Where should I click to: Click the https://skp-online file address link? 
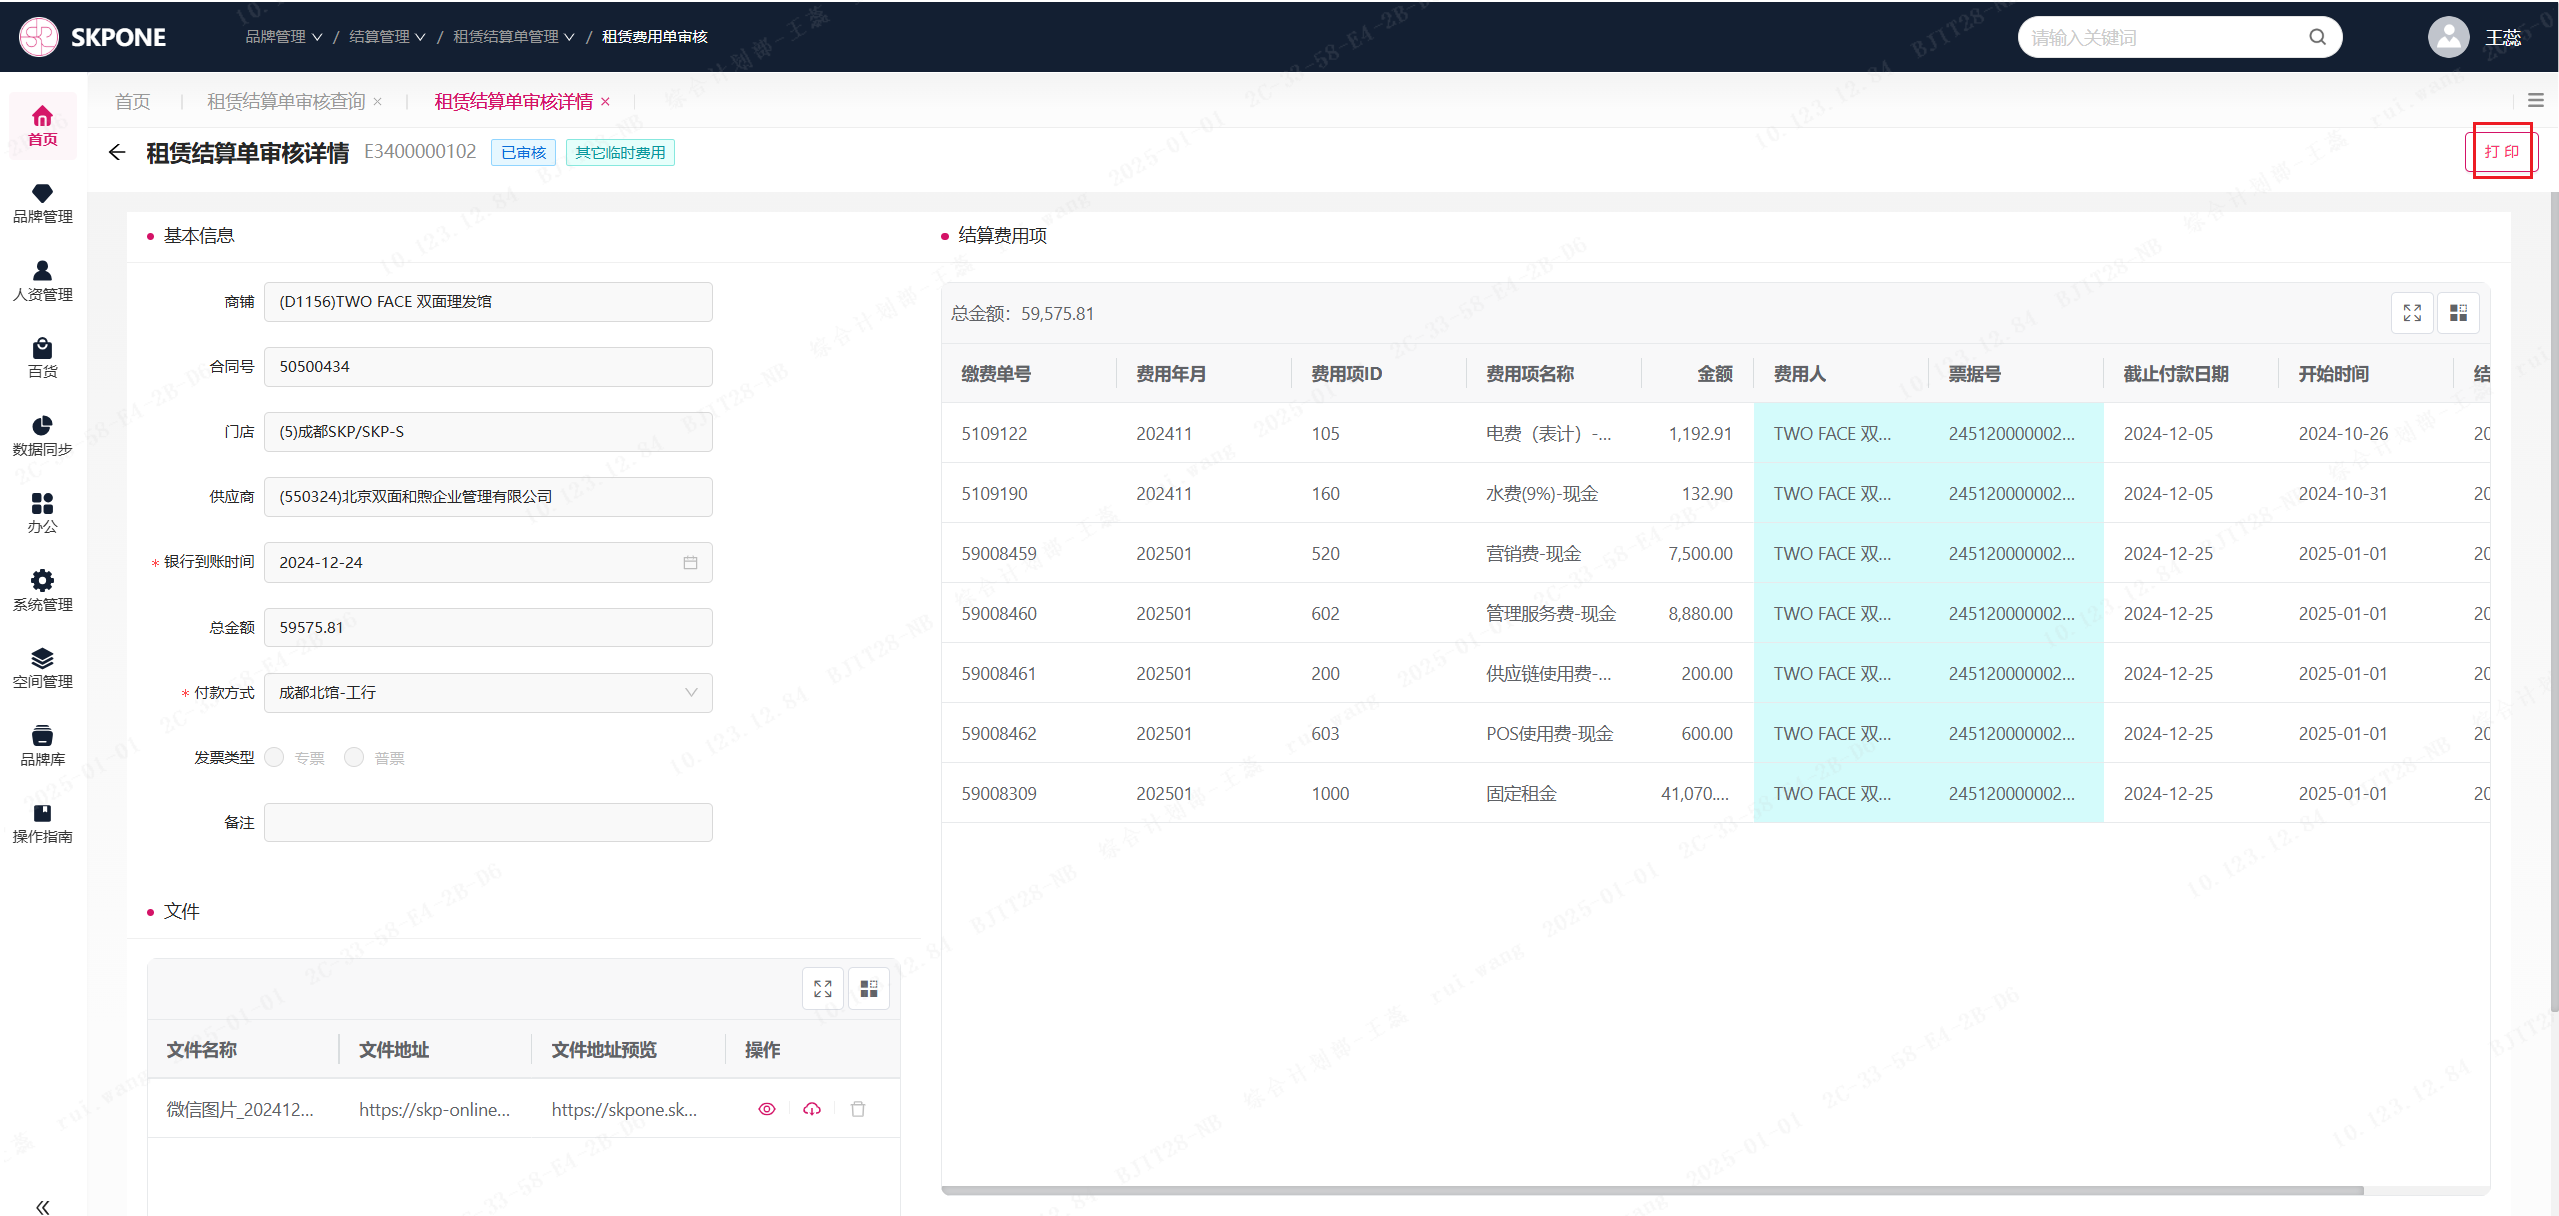click(434, 1109)
